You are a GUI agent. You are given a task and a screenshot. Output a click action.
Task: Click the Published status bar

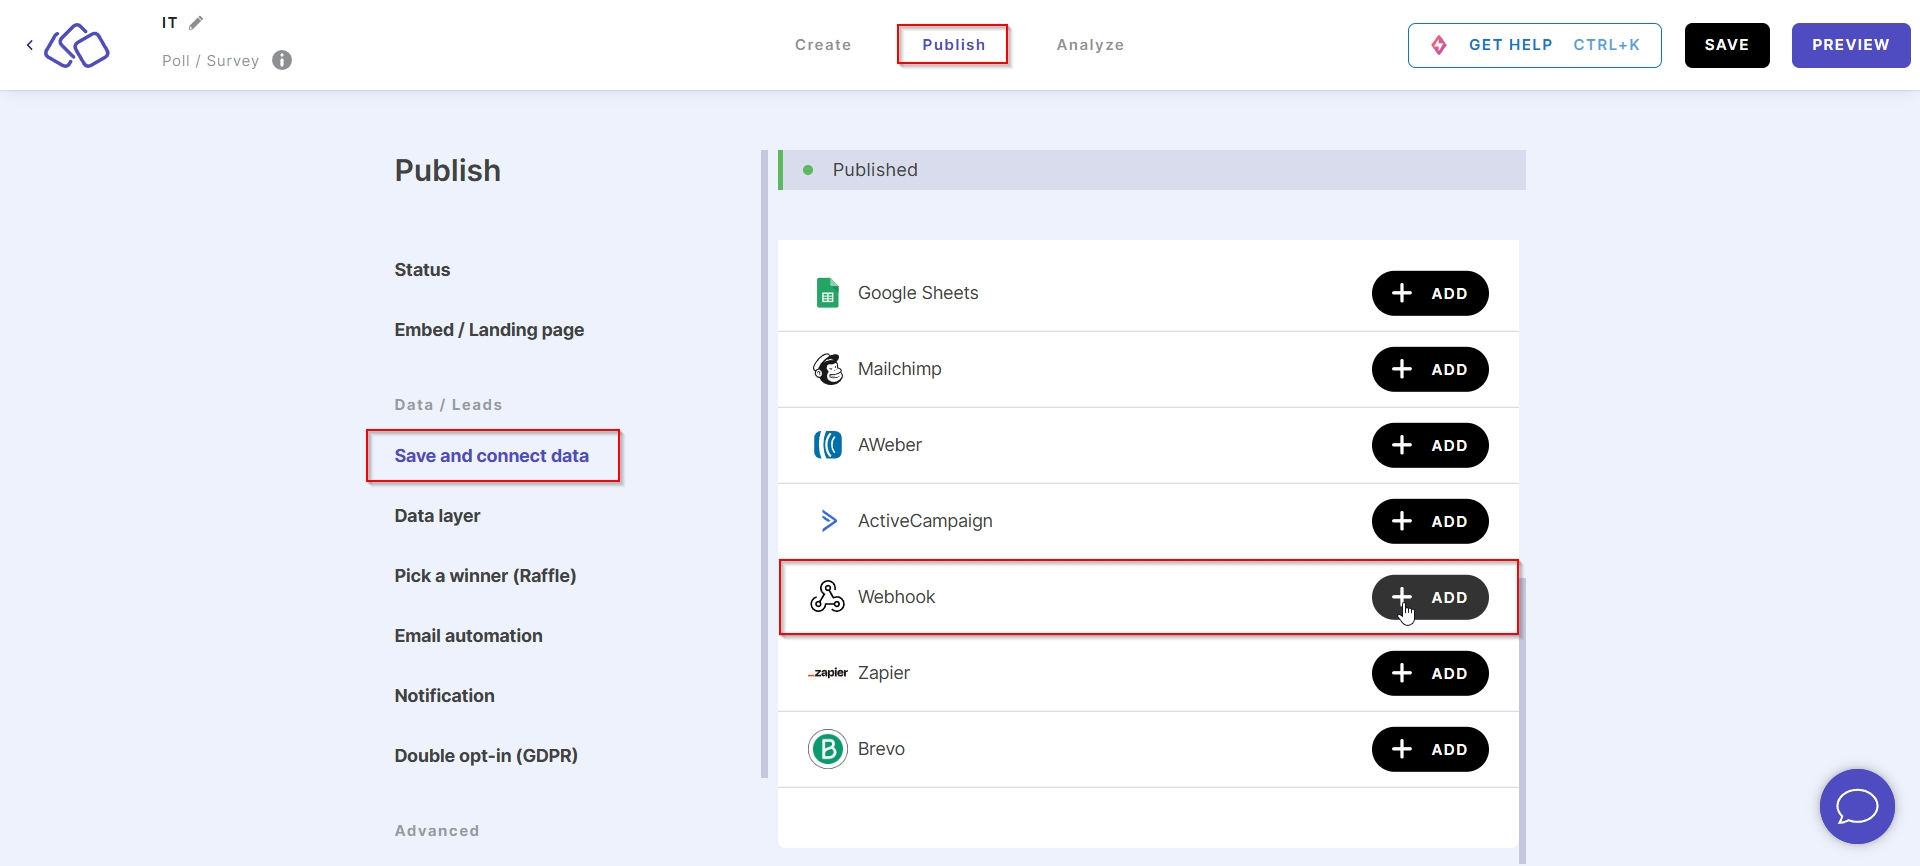[x=1152, y=170]
